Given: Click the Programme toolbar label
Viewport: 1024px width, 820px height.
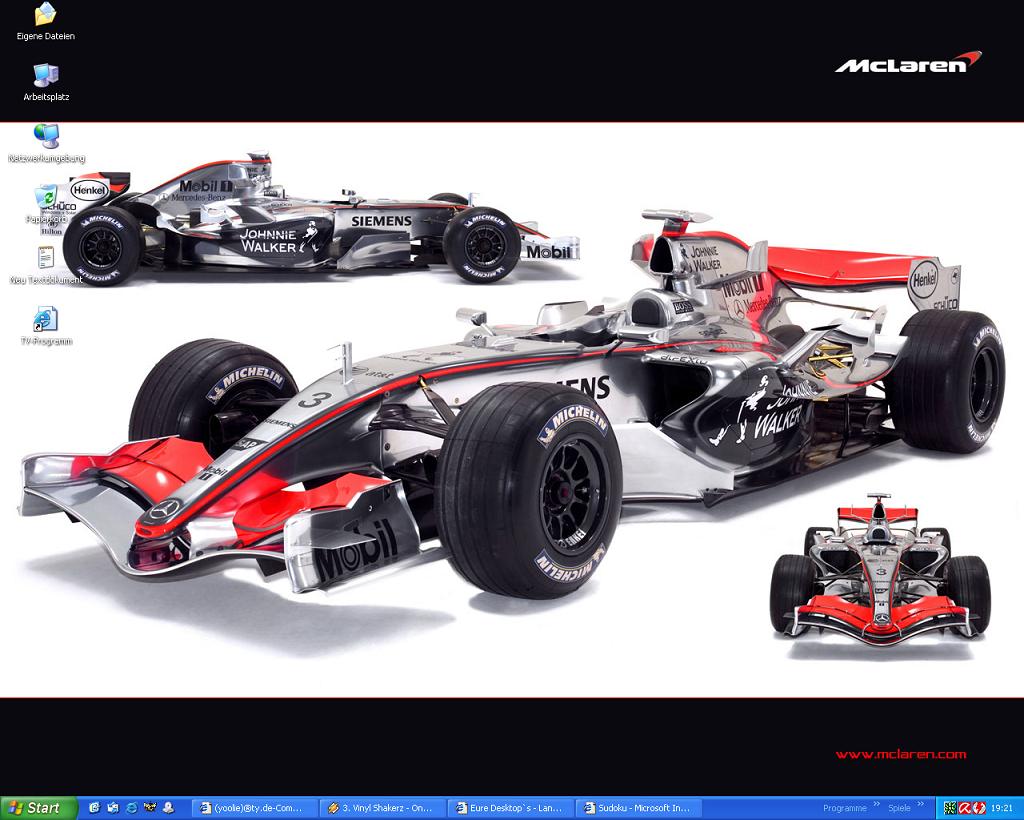Looking at the screenshot, I should pos(844,808).
